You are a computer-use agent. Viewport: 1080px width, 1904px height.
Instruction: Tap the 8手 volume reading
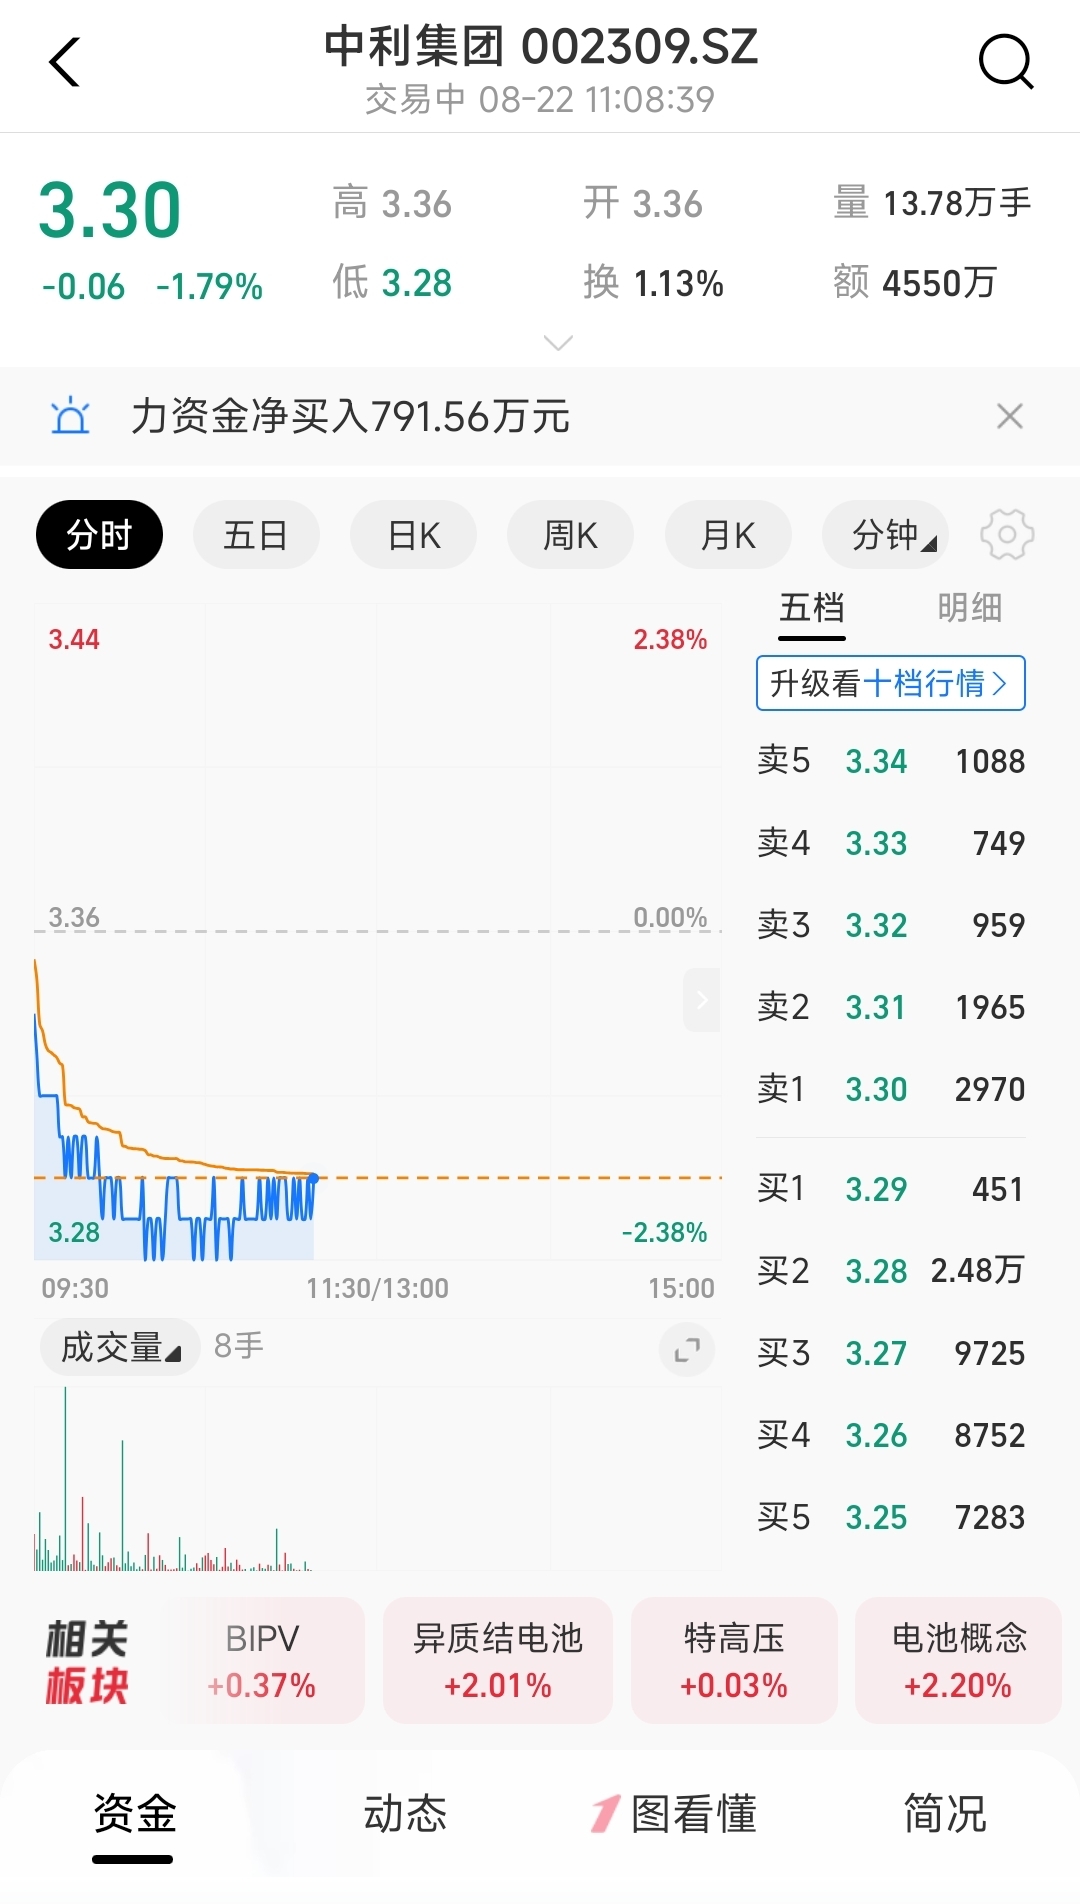[x=239, y=1346]
